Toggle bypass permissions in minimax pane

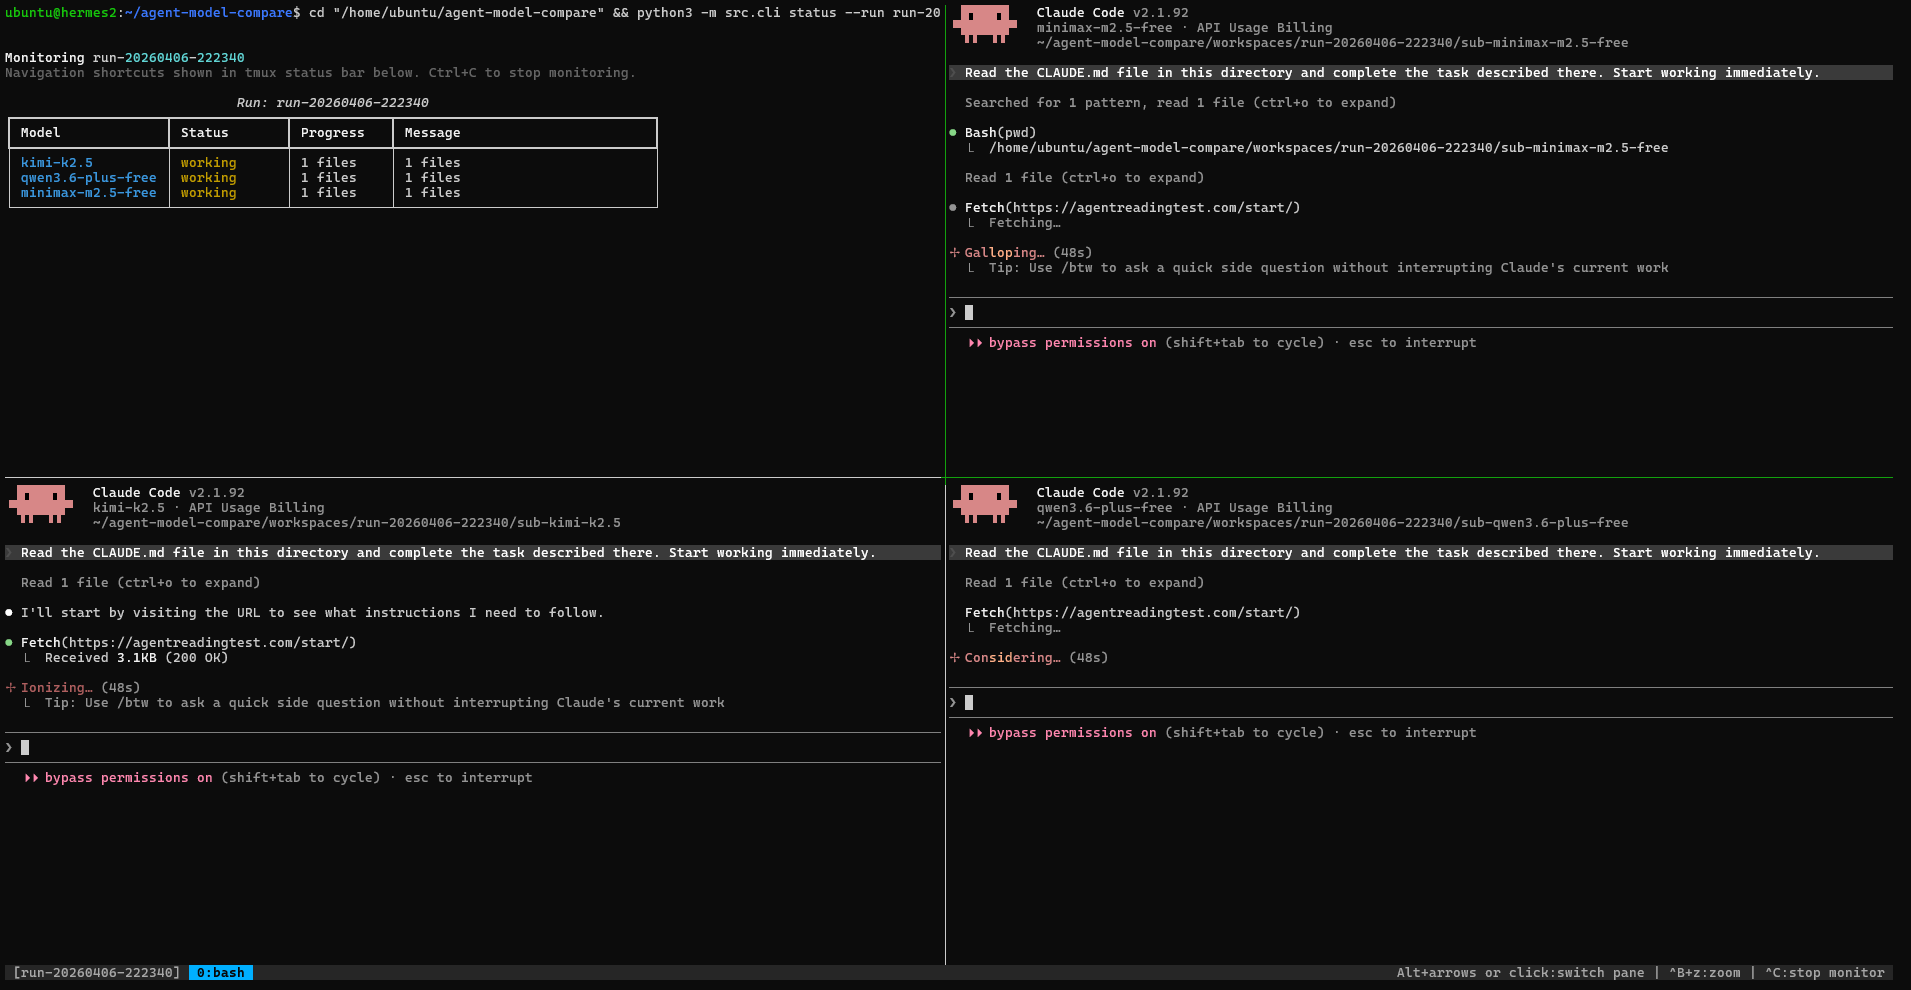pos(1061,343)
